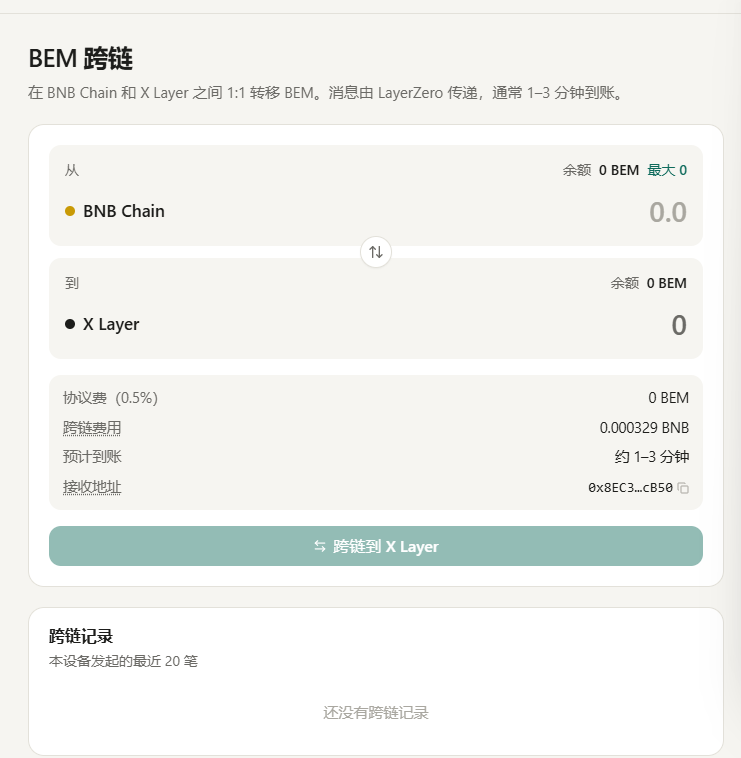This screenshot has width=741, height=758.
Task: Show the 跨链费用 tooltip label
Action: (x=92, y=428)
